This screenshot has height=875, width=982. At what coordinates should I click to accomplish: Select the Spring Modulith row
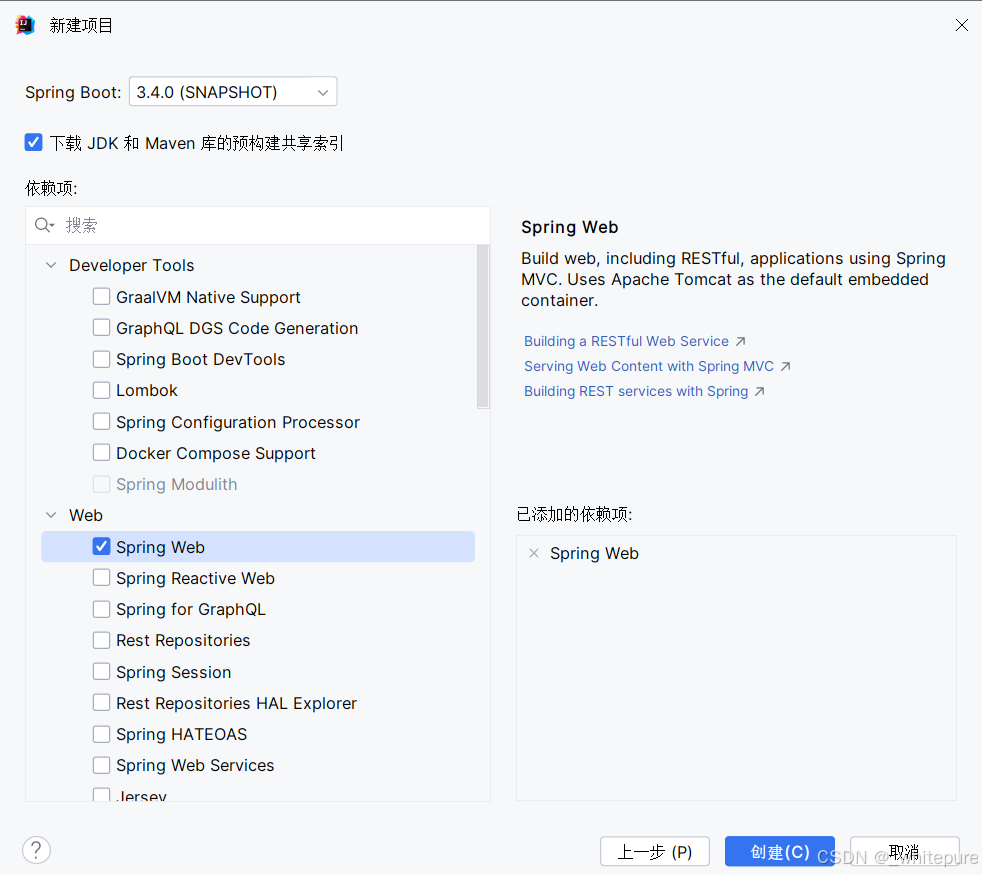258,484
